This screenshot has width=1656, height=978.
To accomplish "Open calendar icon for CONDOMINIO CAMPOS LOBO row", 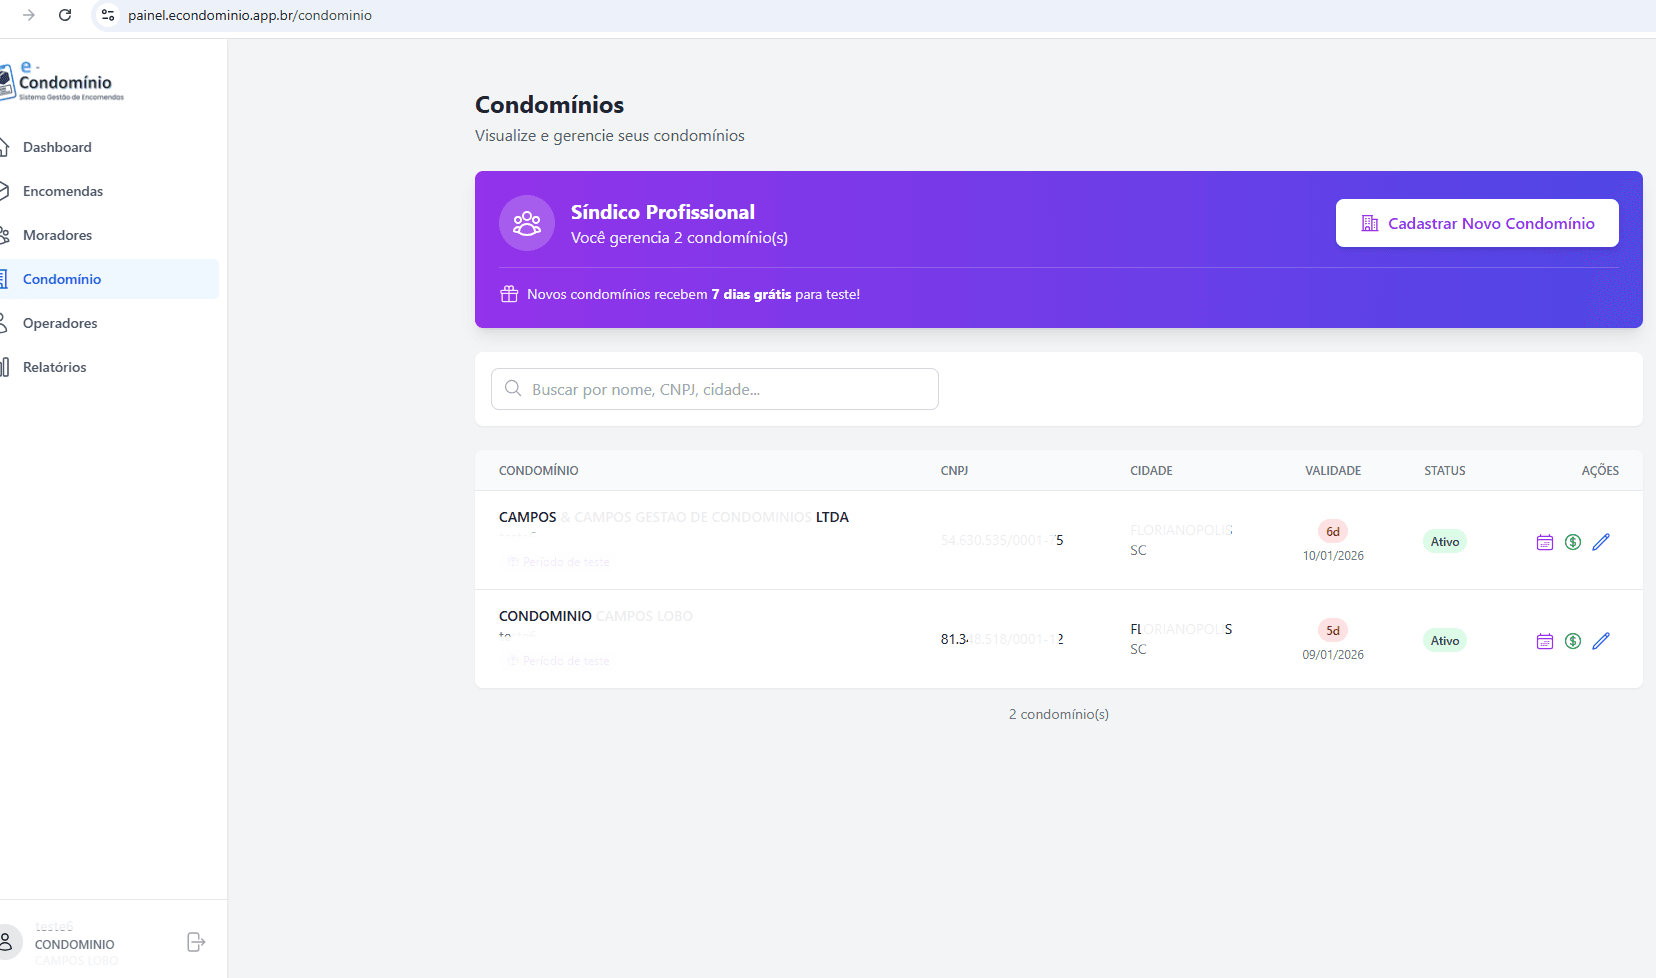I will tap(1545, 641).
